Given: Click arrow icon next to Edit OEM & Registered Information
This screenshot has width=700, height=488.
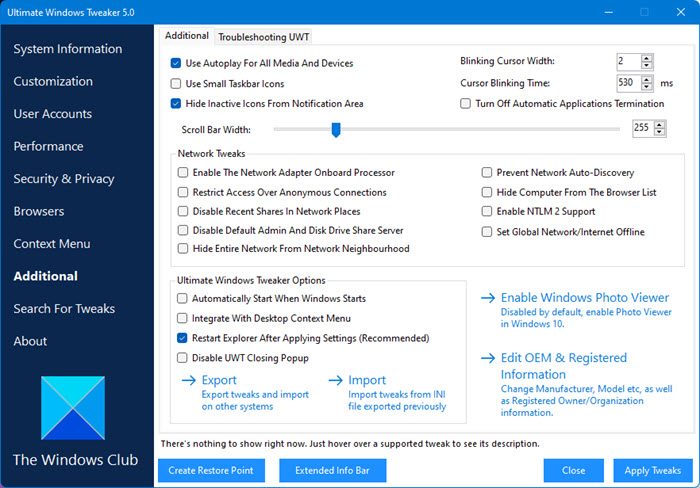Looking at the screenshot, I should (x=488, y=358).
